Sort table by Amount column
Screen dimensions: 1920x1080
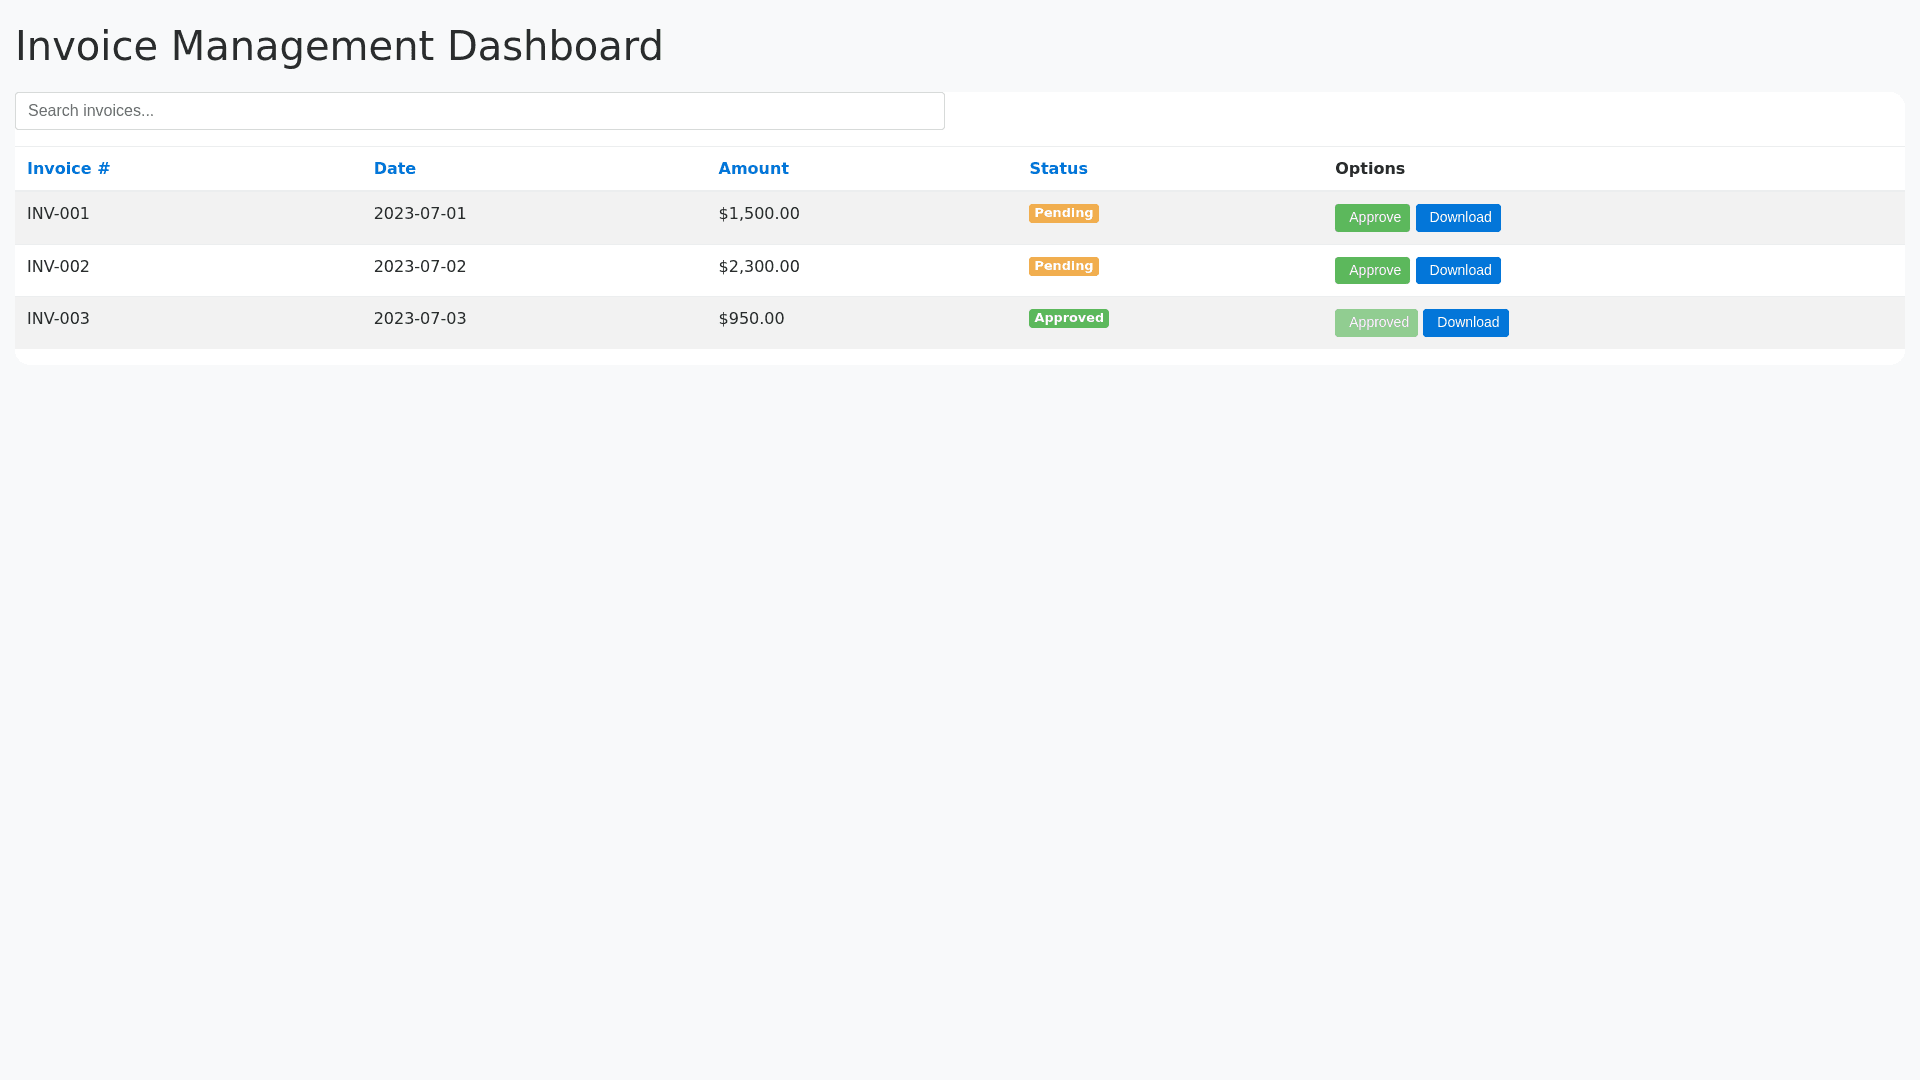click(753, 169)
